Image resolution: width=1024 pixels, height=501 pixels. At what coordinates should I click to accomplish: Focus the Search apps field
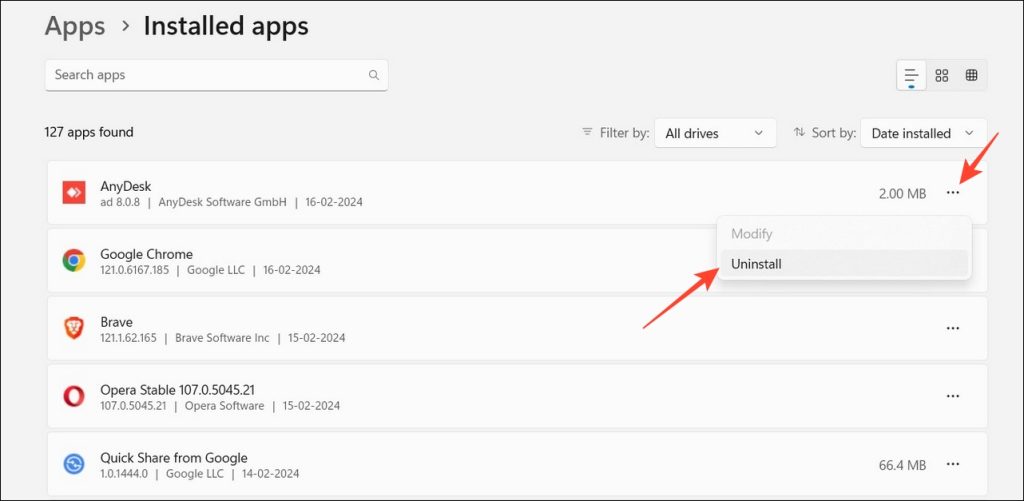217,75
